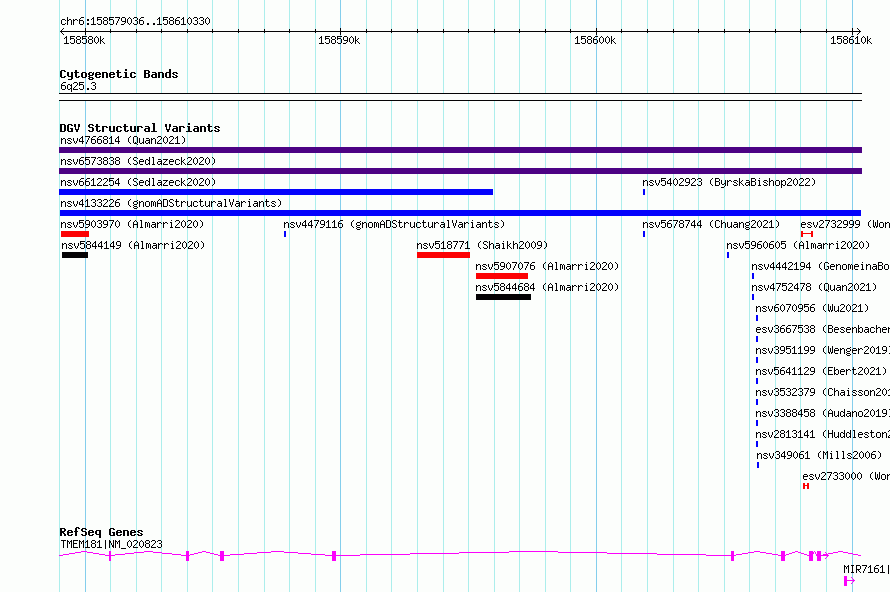
Task: Select the red bar under nsv5907076
Action: click(502, 276)
